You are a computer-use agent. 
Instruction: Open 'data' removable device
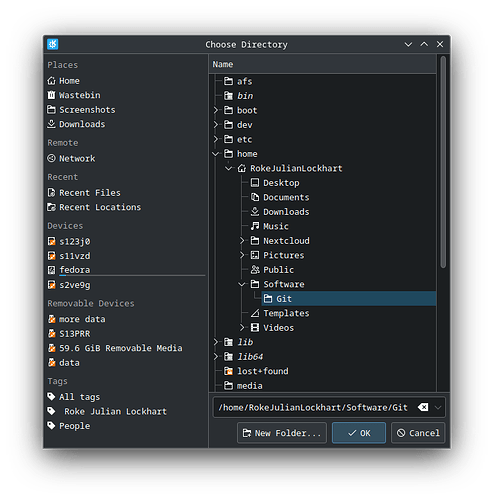pos(63,363)
